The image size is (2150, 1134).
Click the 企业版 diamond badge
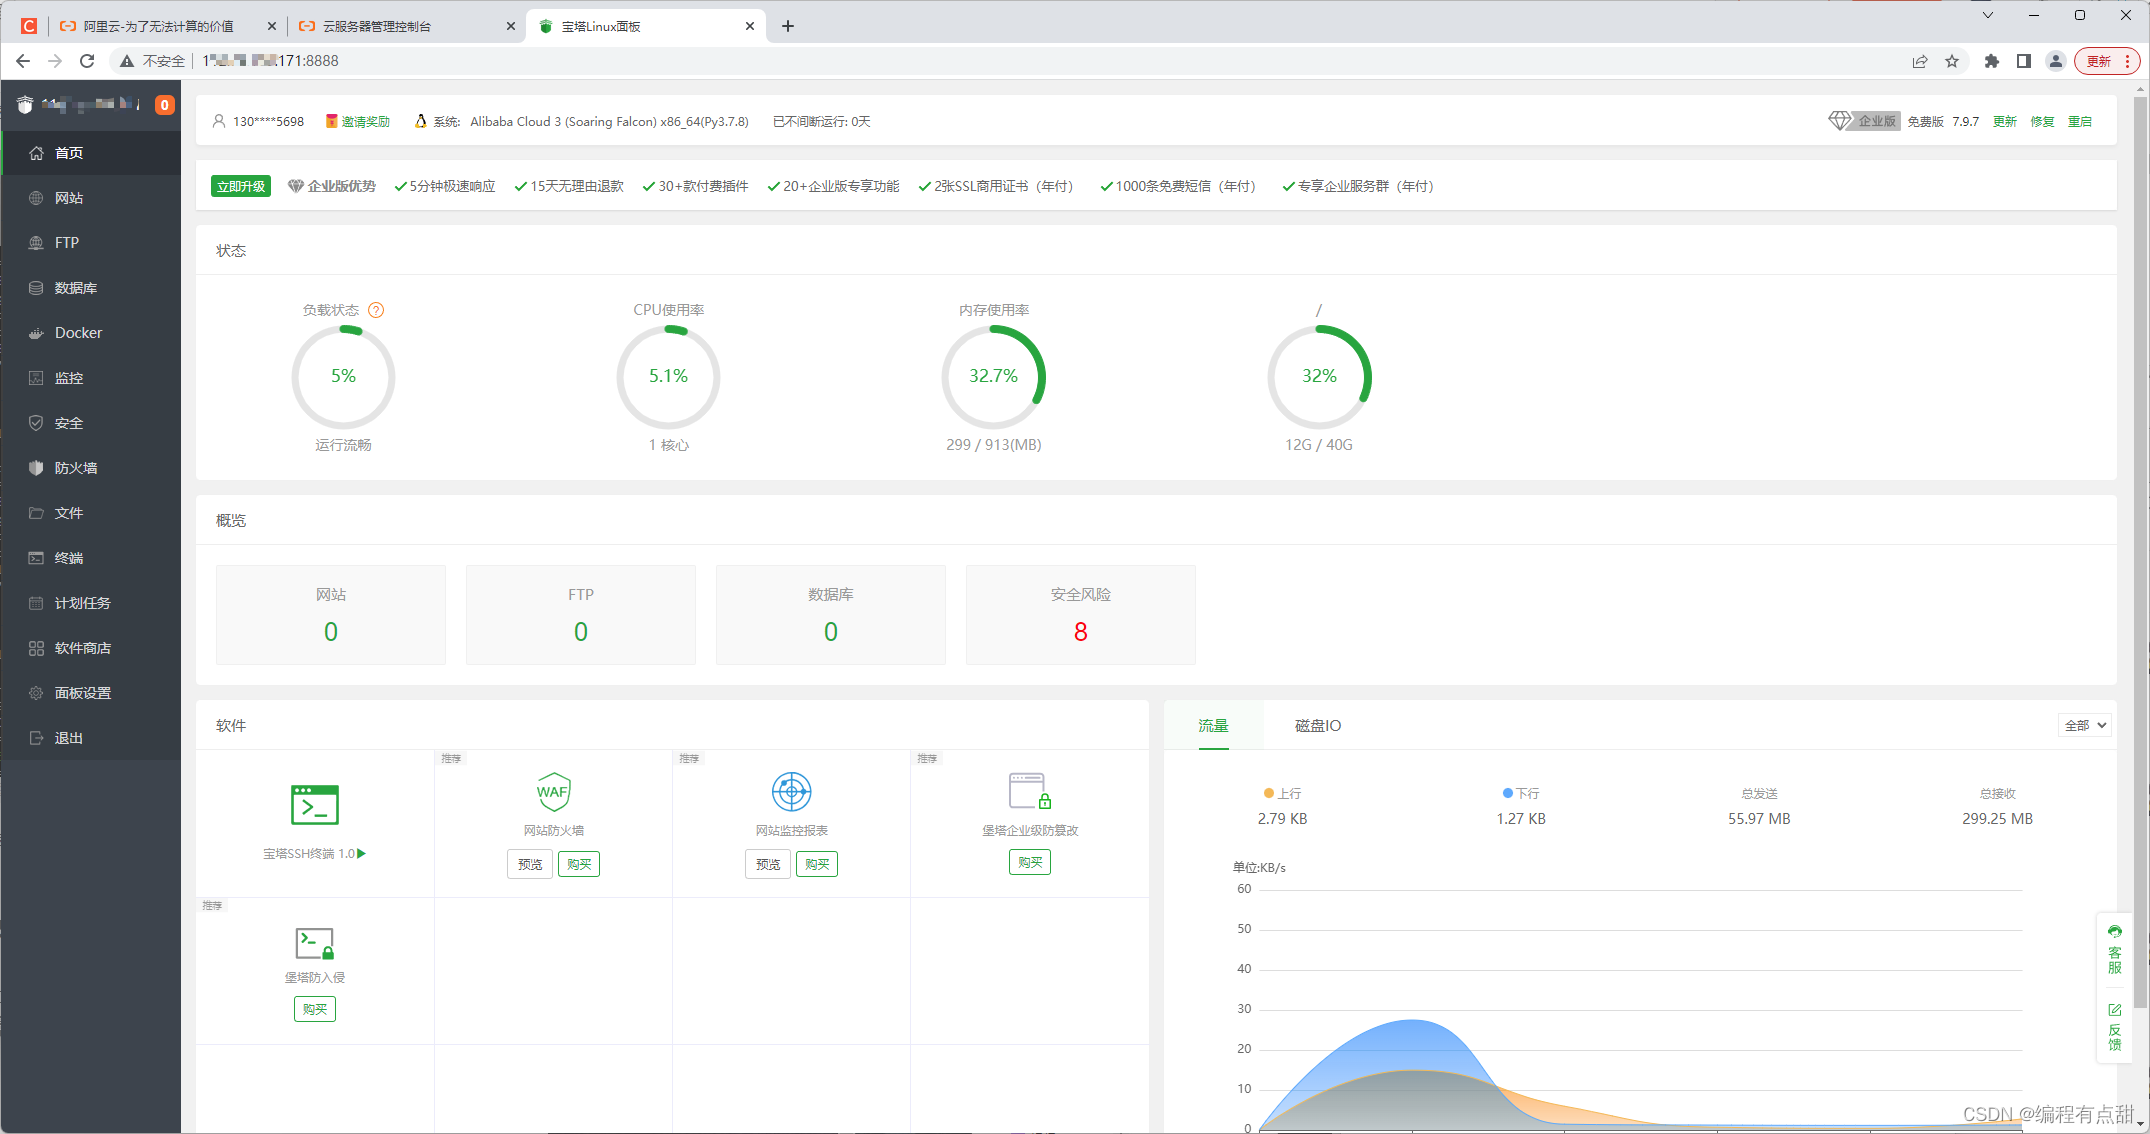[1864, 121]
